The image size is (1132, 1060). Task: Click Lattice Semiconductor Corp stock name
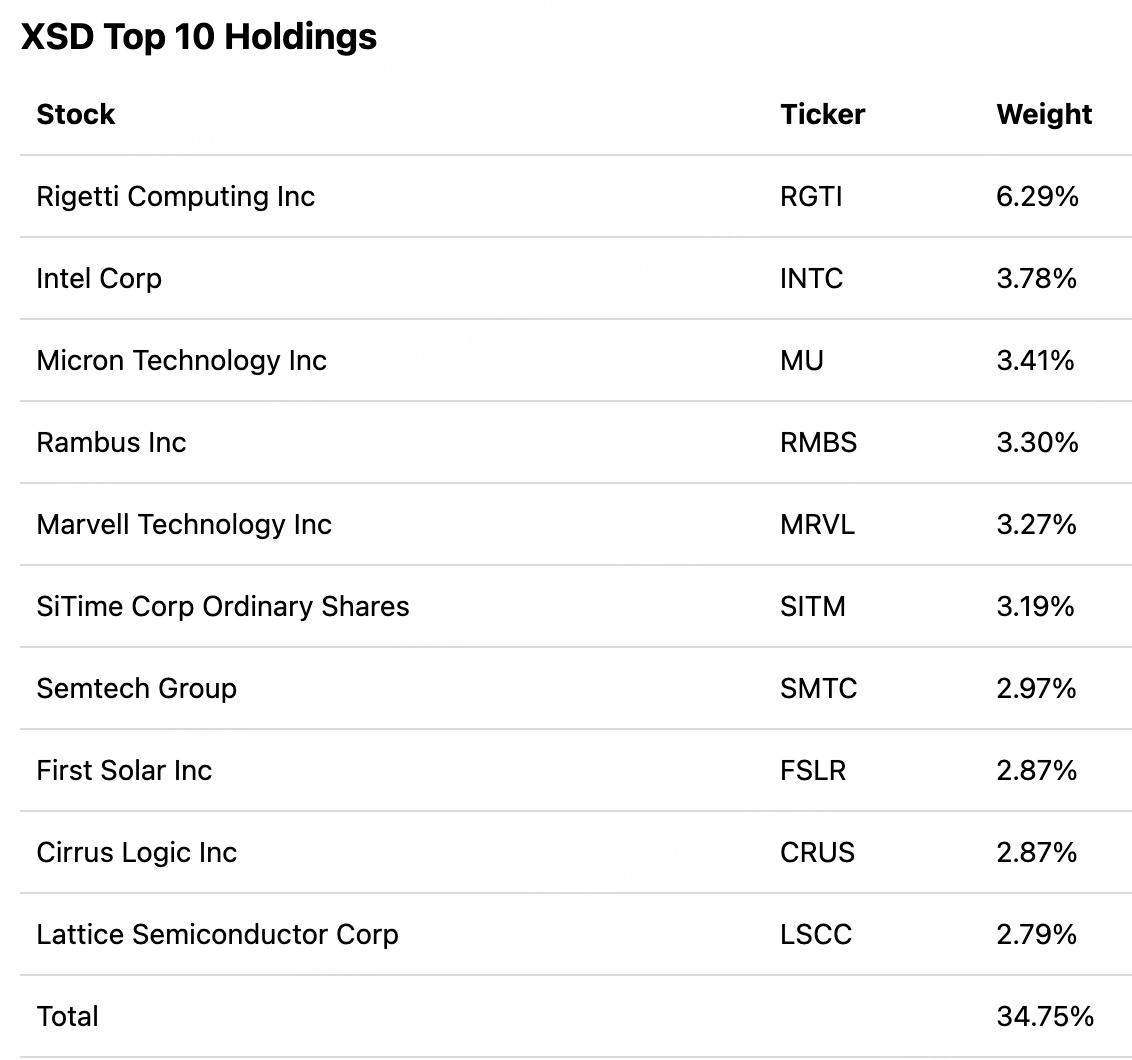[x=217, y=934]
